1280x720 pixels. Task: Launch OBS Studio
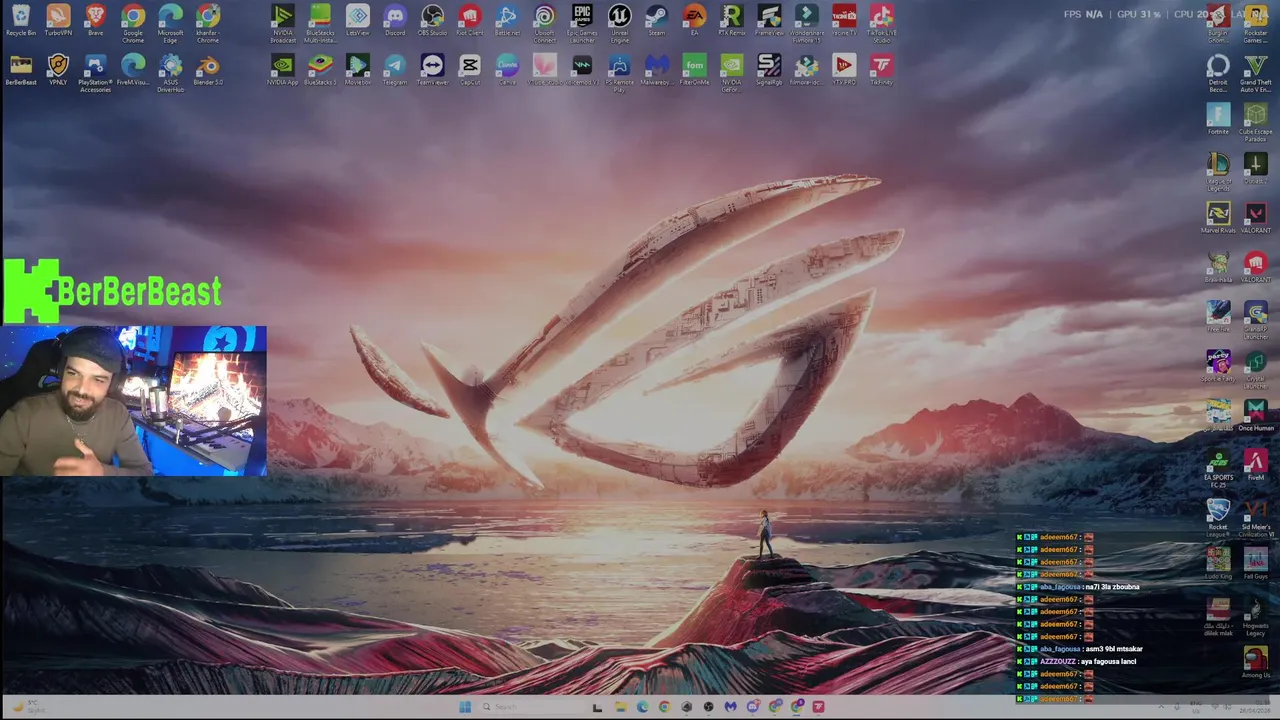coord(432,20)
